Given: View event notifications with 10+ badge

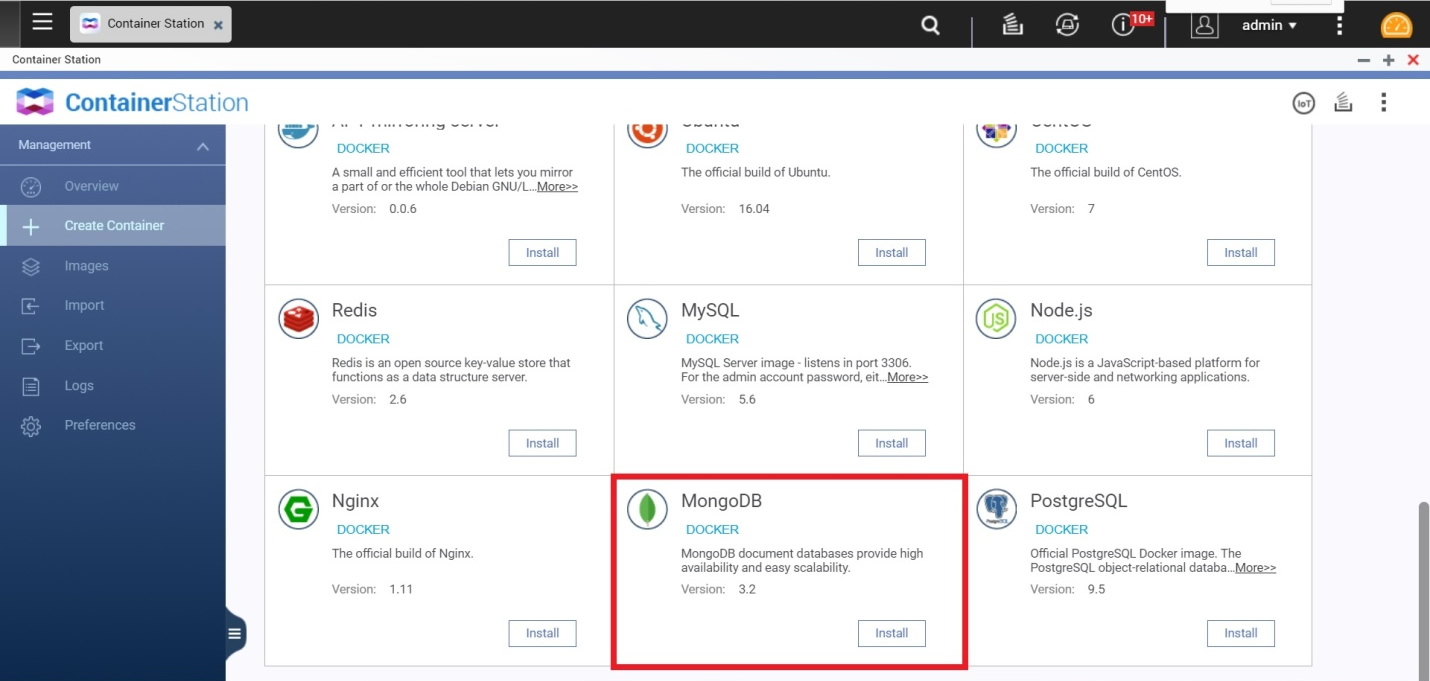Looking at the screenshot, I should point(1131,24).
